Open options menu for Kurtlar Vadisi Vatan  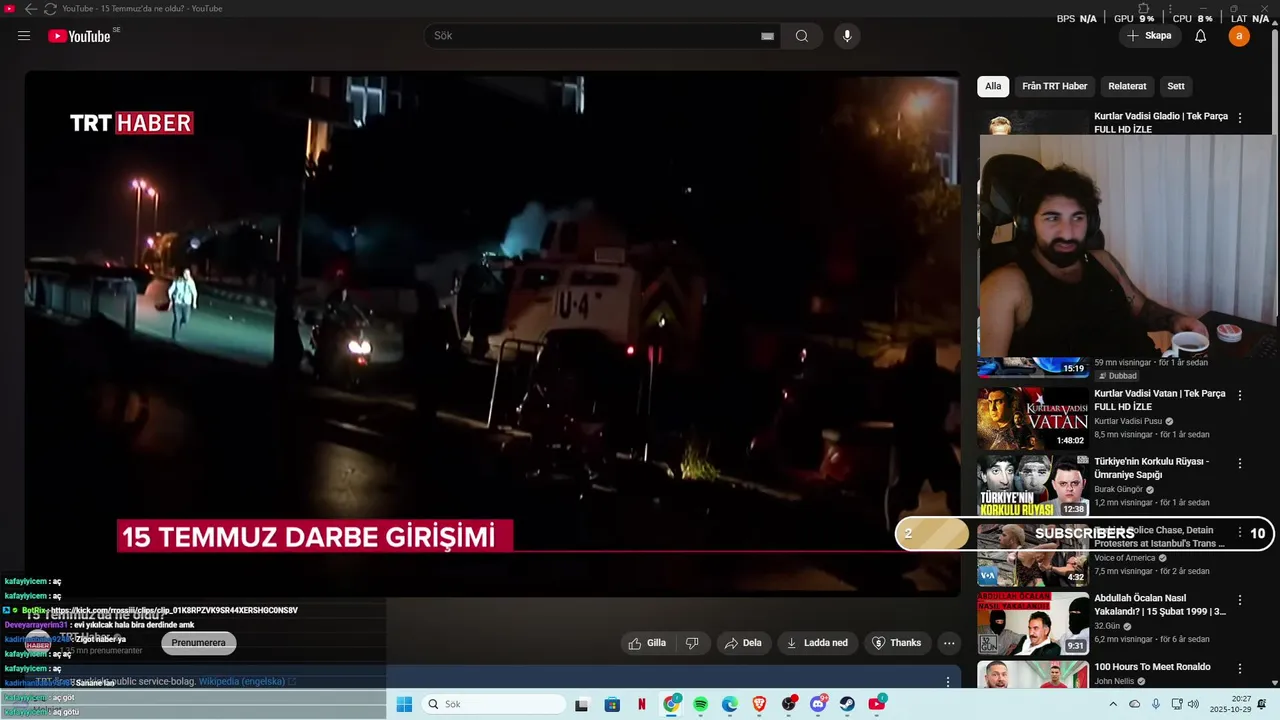pos(1240,395)
